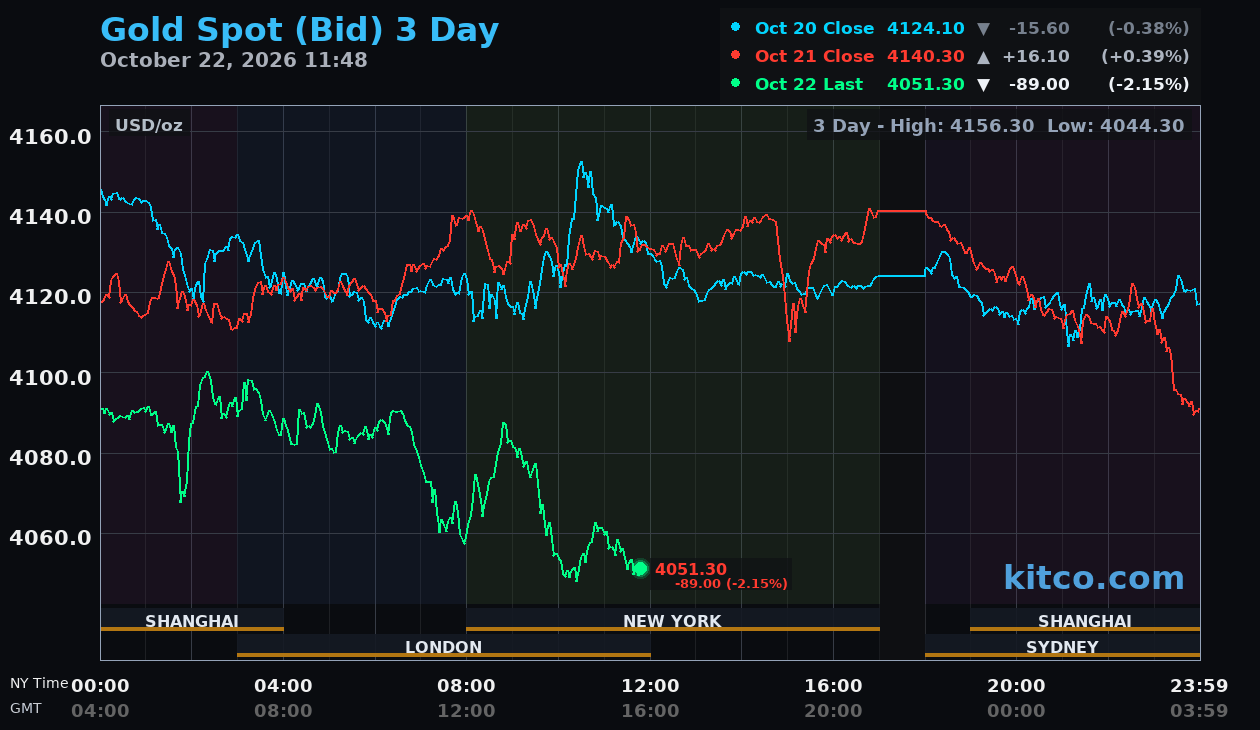Click the 23:59 NY time label
The width and height of the screenshot is (1260, 730).
(x=1199, y=686)
